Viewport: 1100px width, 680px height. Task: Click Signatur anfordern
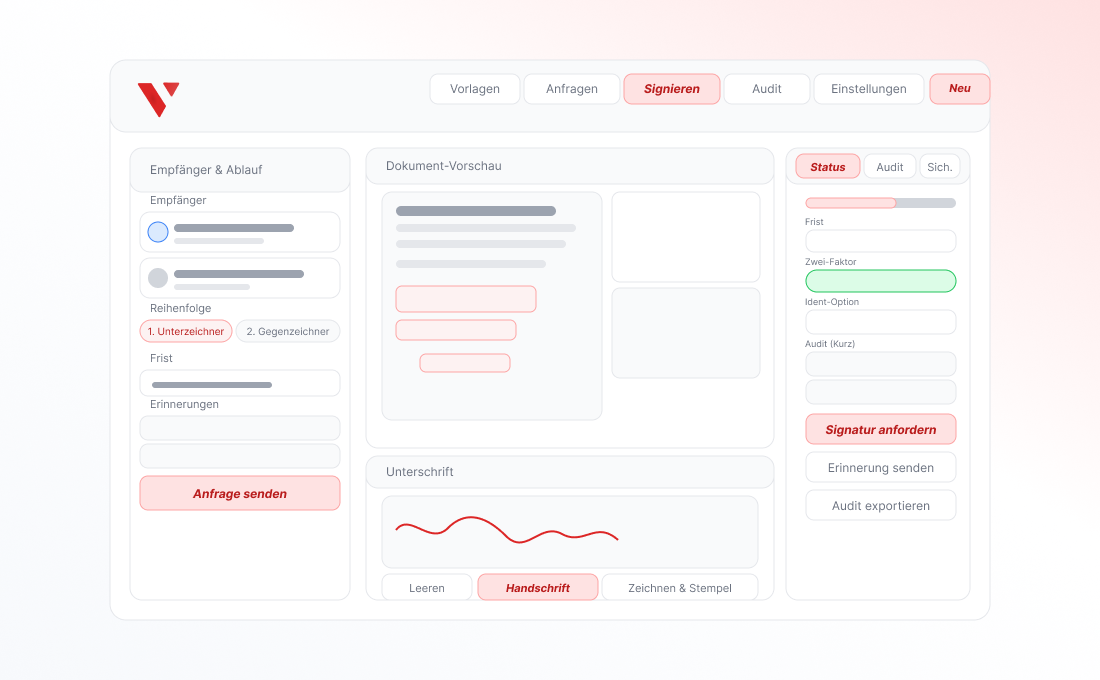[880, 430]
